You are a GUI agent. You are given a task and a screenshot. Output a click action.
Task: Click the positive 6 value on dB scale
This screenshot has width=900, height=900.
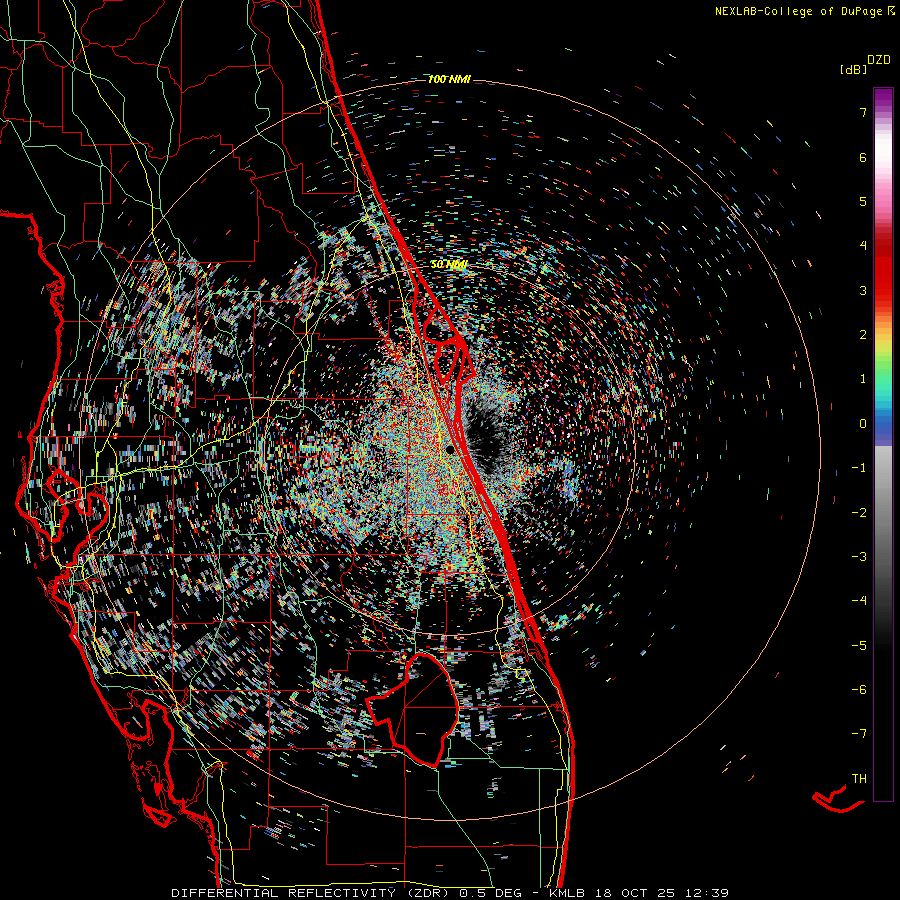[863, 157]
